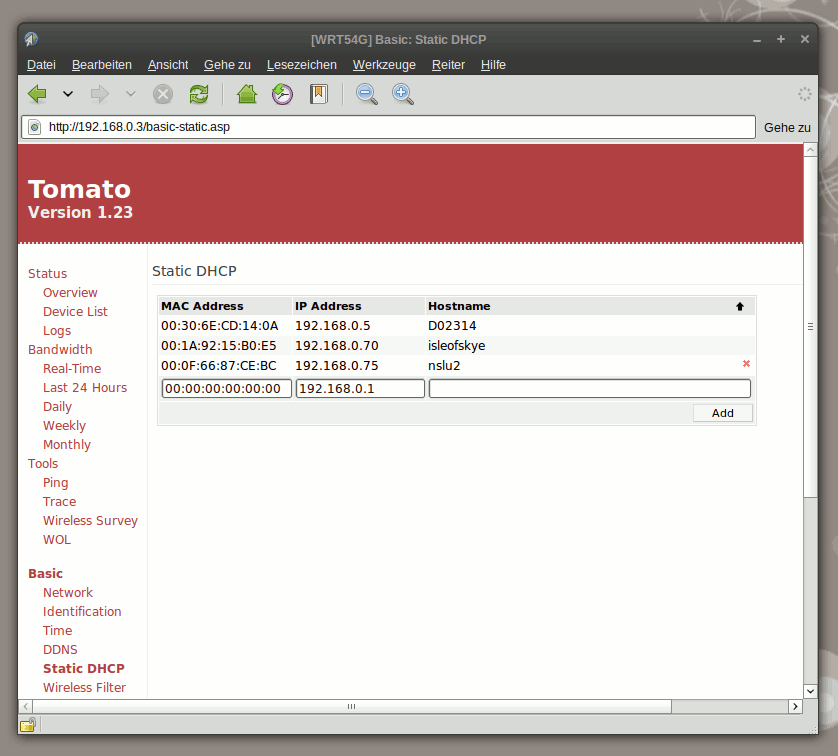Open the Wireless Survey link
This screenshot has height=756, width=838.
click(90, 520)
